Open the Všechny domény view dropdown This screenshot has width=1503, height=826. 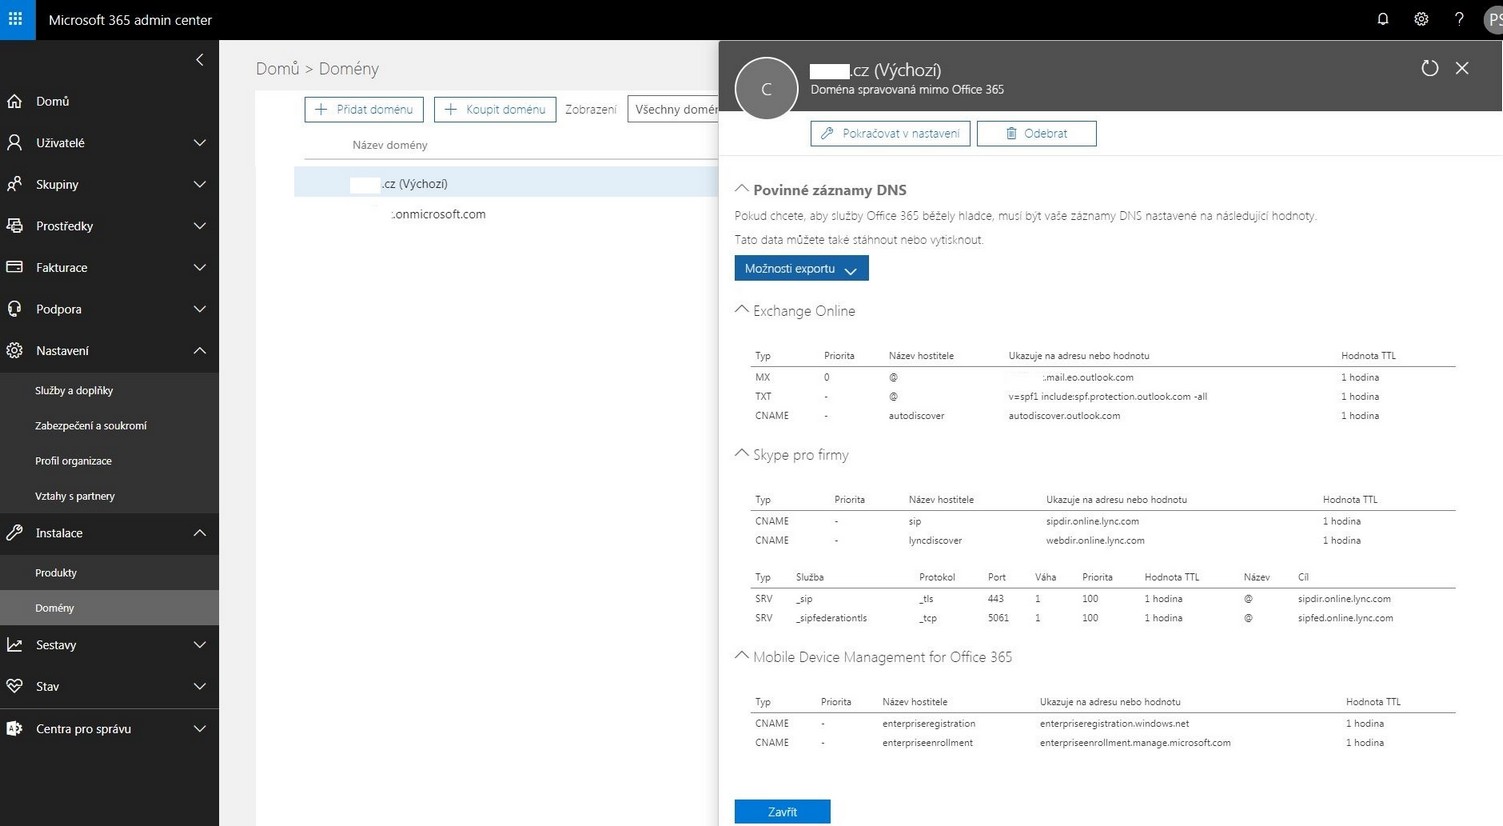674,109
